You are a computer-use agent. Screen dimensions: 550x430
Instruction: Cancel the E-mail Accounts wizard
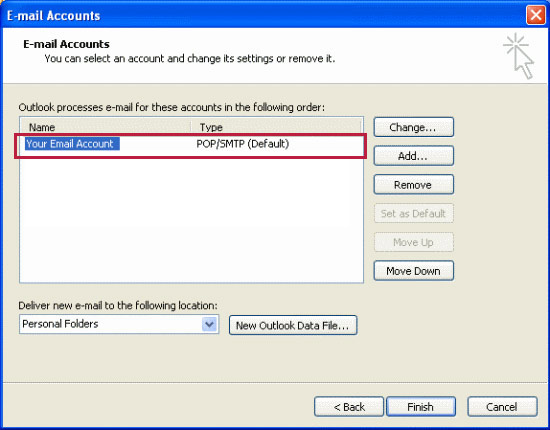(502, 407)
